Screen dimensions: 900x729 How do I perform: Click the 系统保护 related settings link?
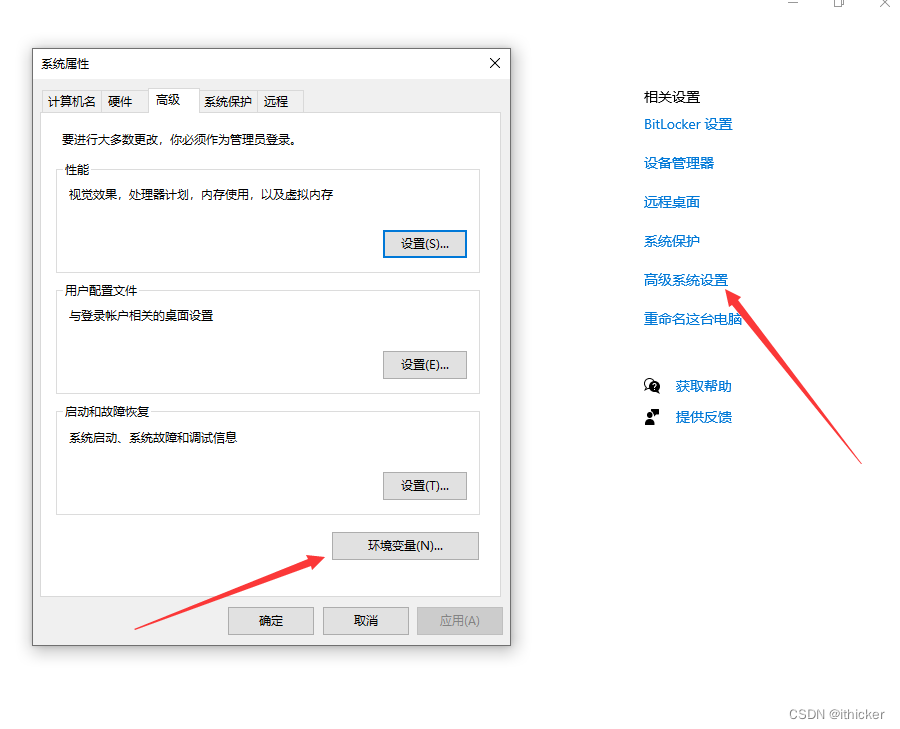point(671,240)
